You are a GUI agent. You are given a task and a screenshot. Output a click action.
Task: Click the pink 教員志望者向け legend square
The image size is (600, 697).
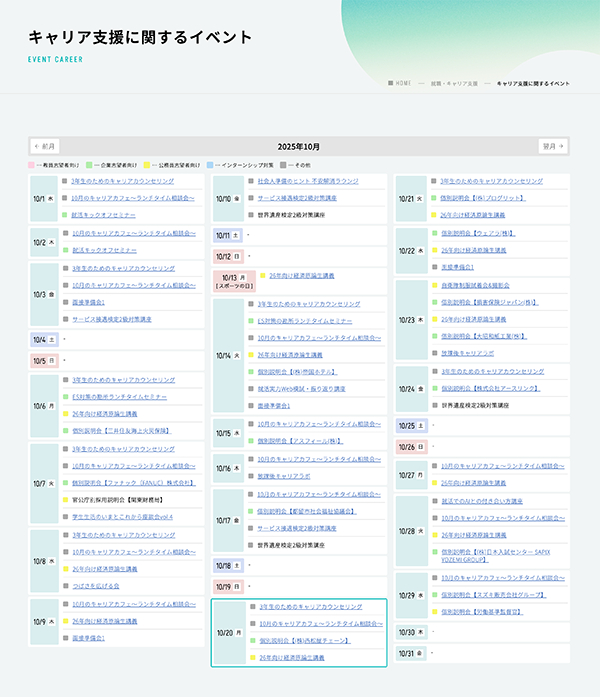[32, 164]
